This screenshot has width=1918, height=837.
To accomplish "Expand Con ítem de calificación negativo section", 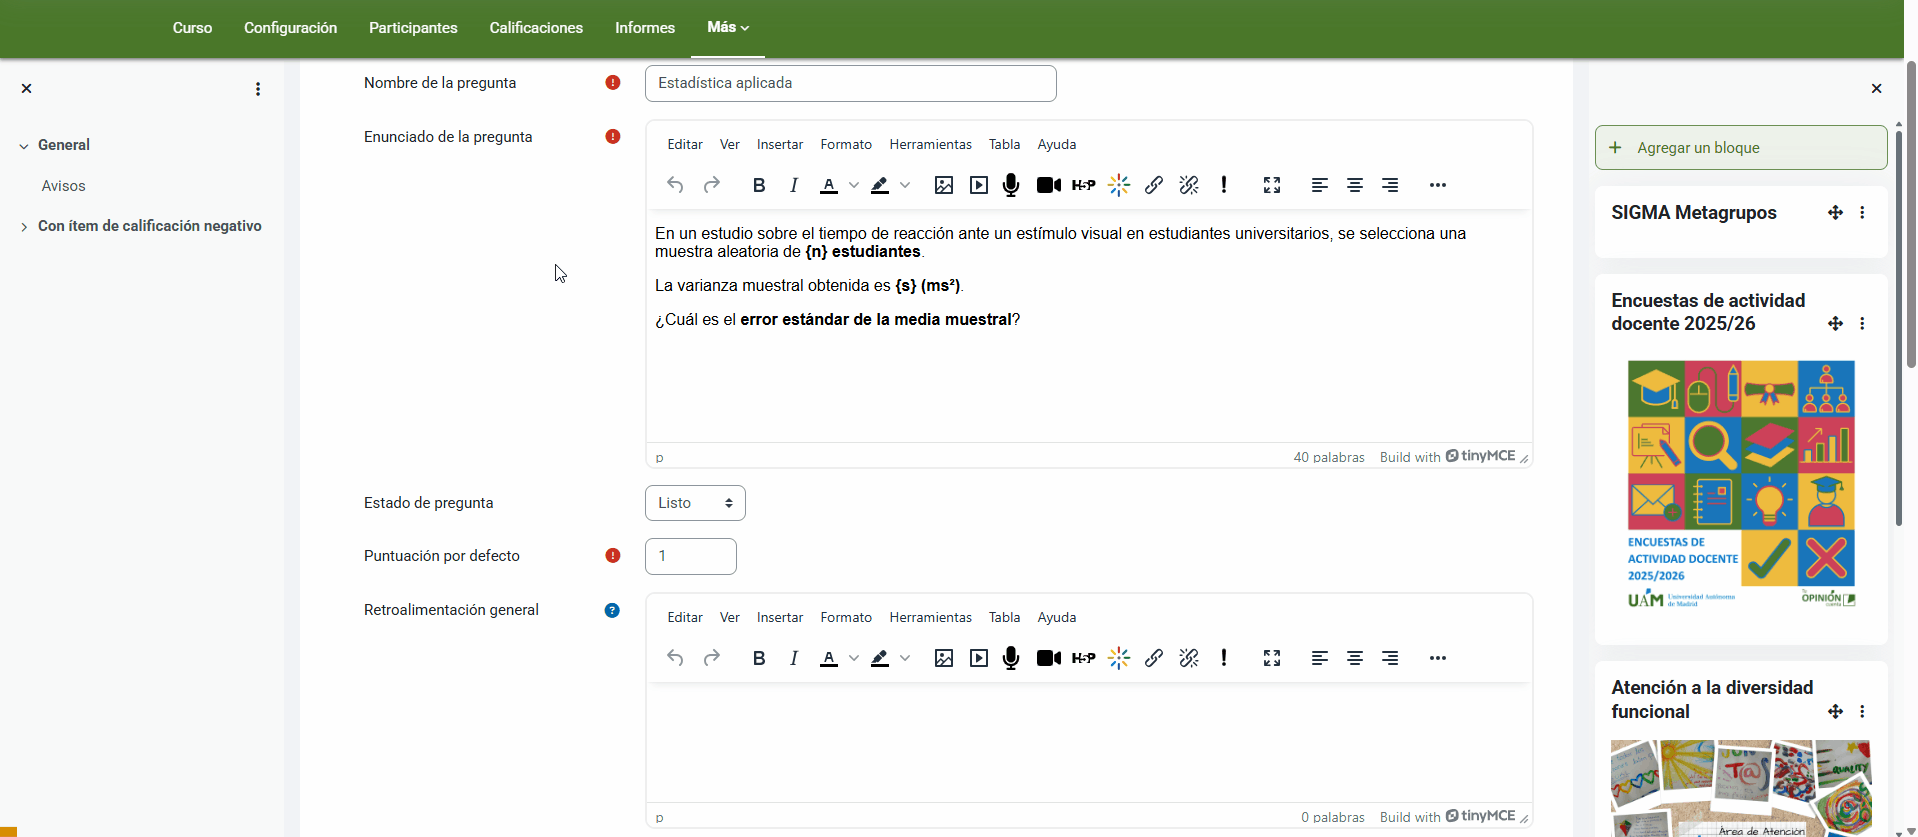I will [24, 227].
